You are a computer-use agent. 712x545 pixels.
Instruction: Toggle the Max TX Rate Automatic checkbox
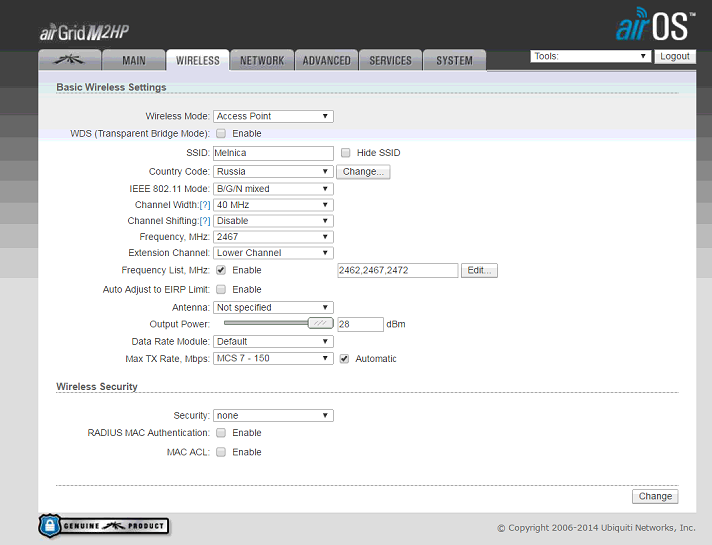(344, 359)
